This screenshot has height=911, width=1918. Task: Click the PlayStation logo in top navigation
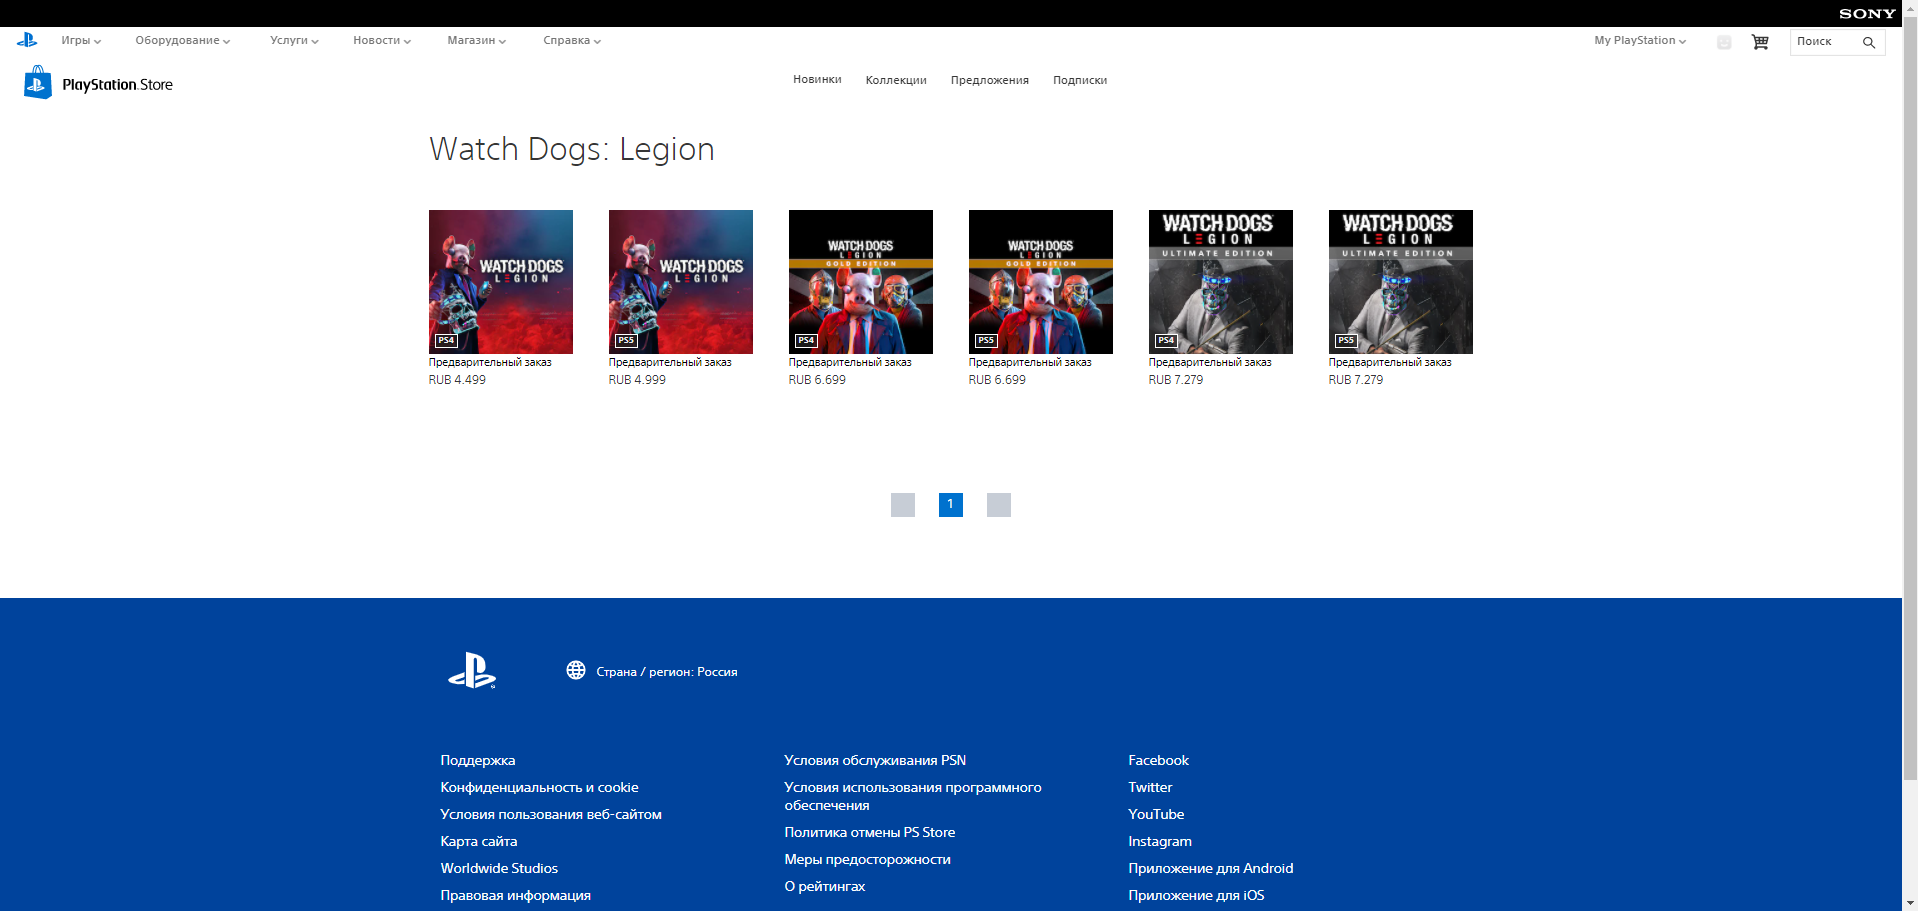[27, 40]
